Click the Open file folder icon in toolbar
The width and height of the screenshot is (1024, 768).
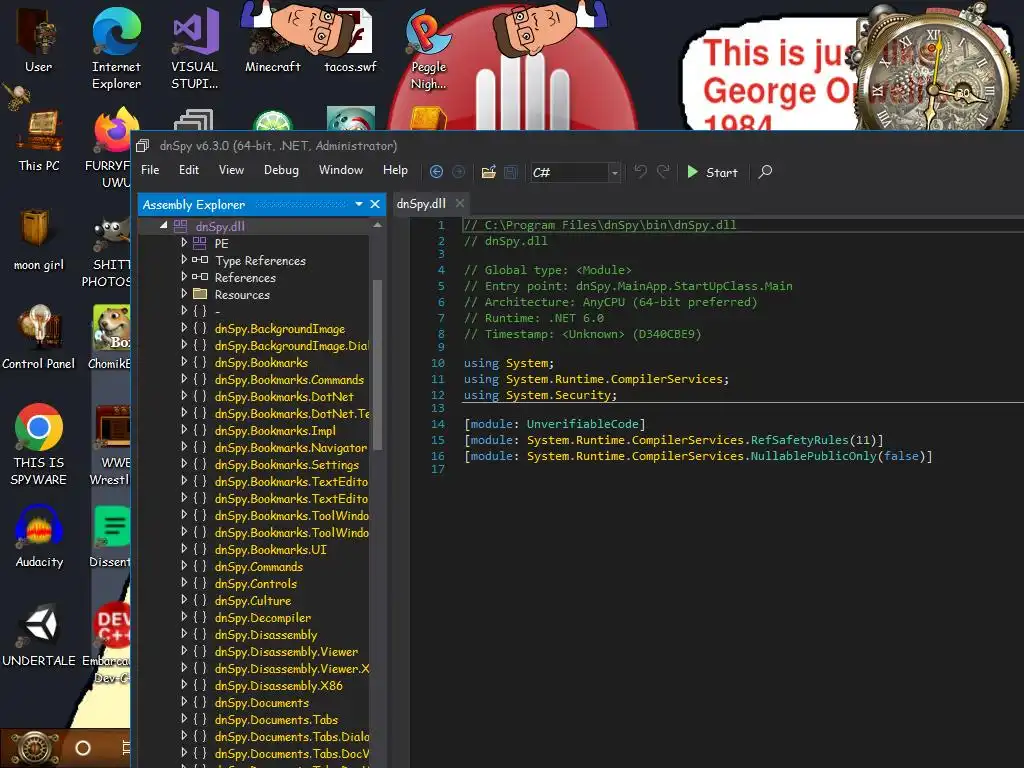[488, 172]
